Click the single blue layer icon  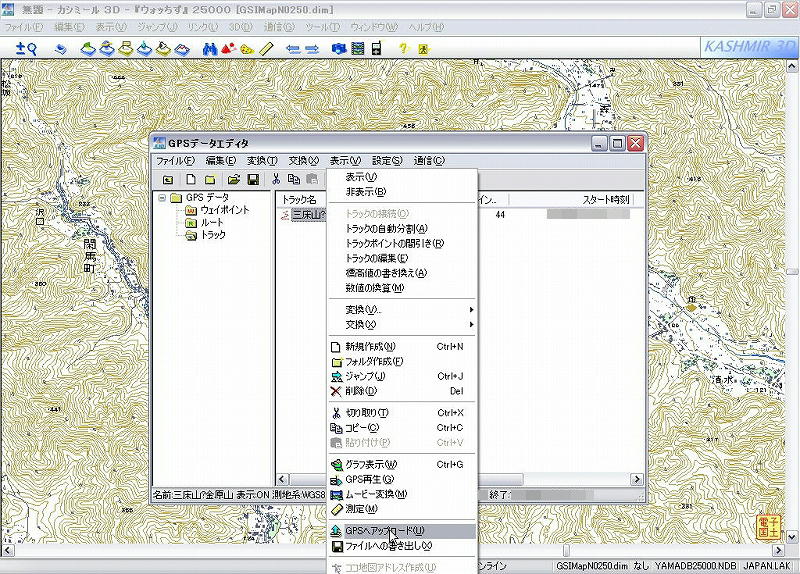pos(61,49)
